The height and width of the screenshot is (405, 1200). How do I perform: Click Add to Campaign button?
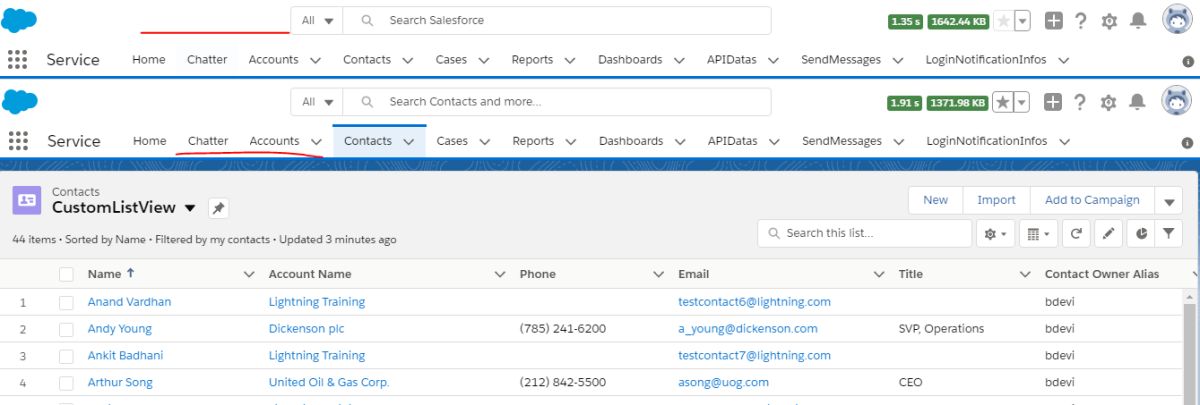pos(1092,200)
